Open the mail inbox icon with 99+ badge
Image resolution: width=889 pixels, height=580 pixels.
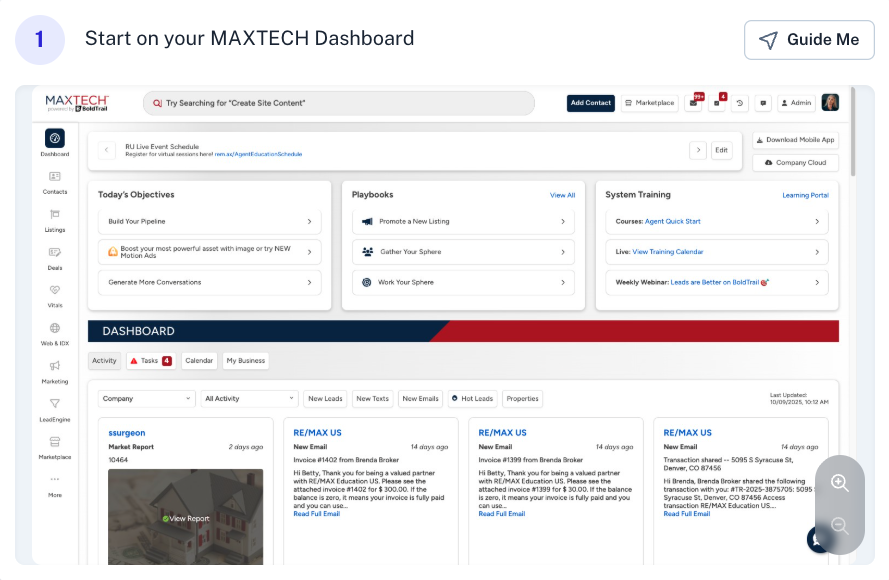click(x=694, y=103)
